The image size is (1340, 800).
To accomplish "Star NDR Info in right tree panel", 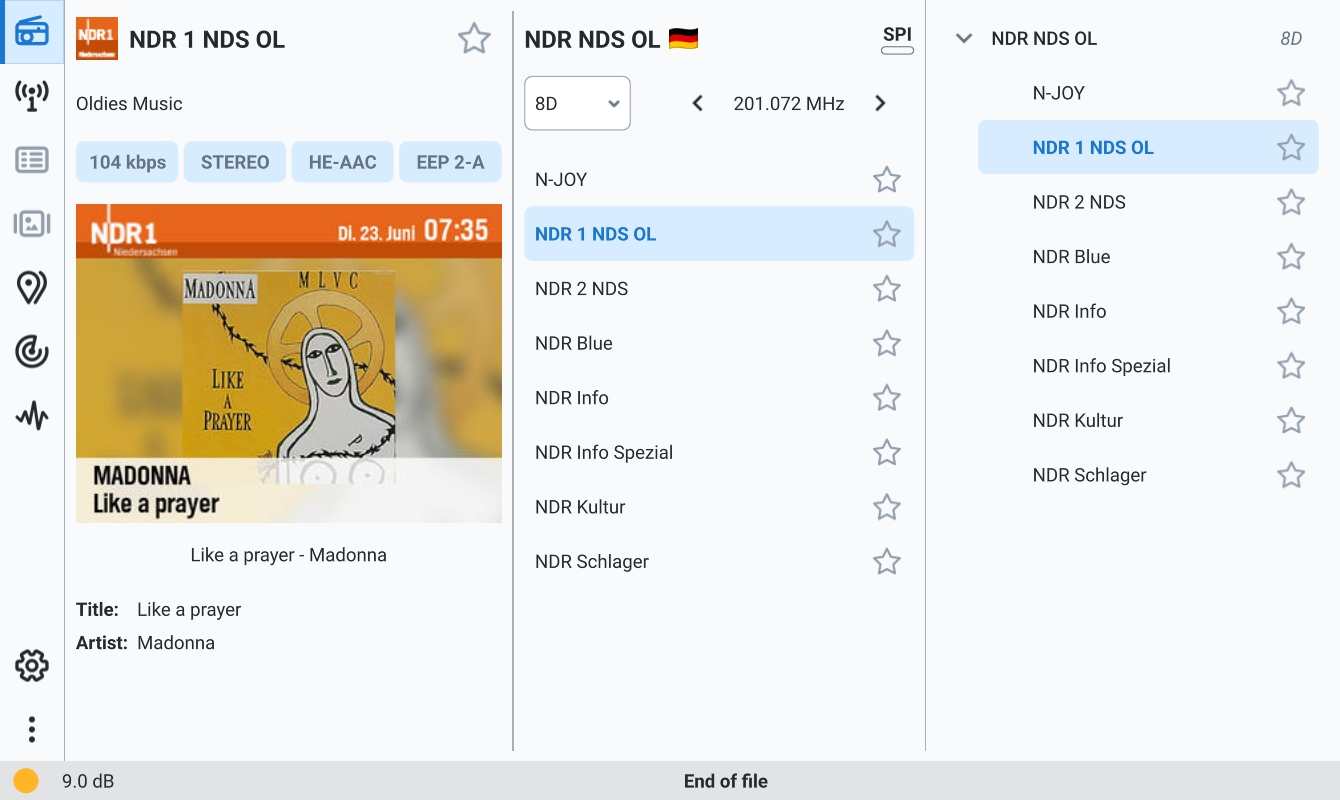I will (x=1291, y=311).
